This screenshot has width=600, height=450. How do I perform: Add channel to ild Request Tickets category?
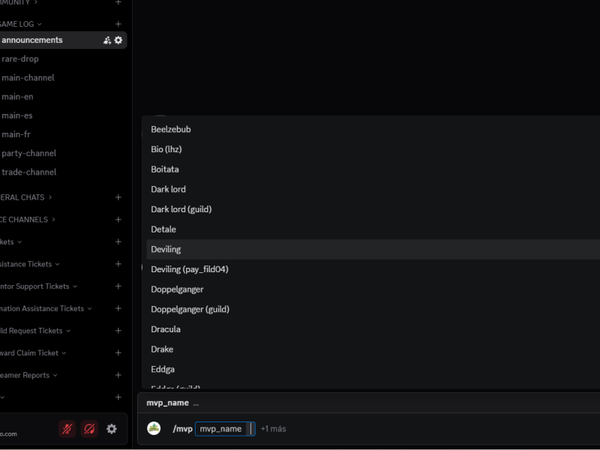pos(118,330)
